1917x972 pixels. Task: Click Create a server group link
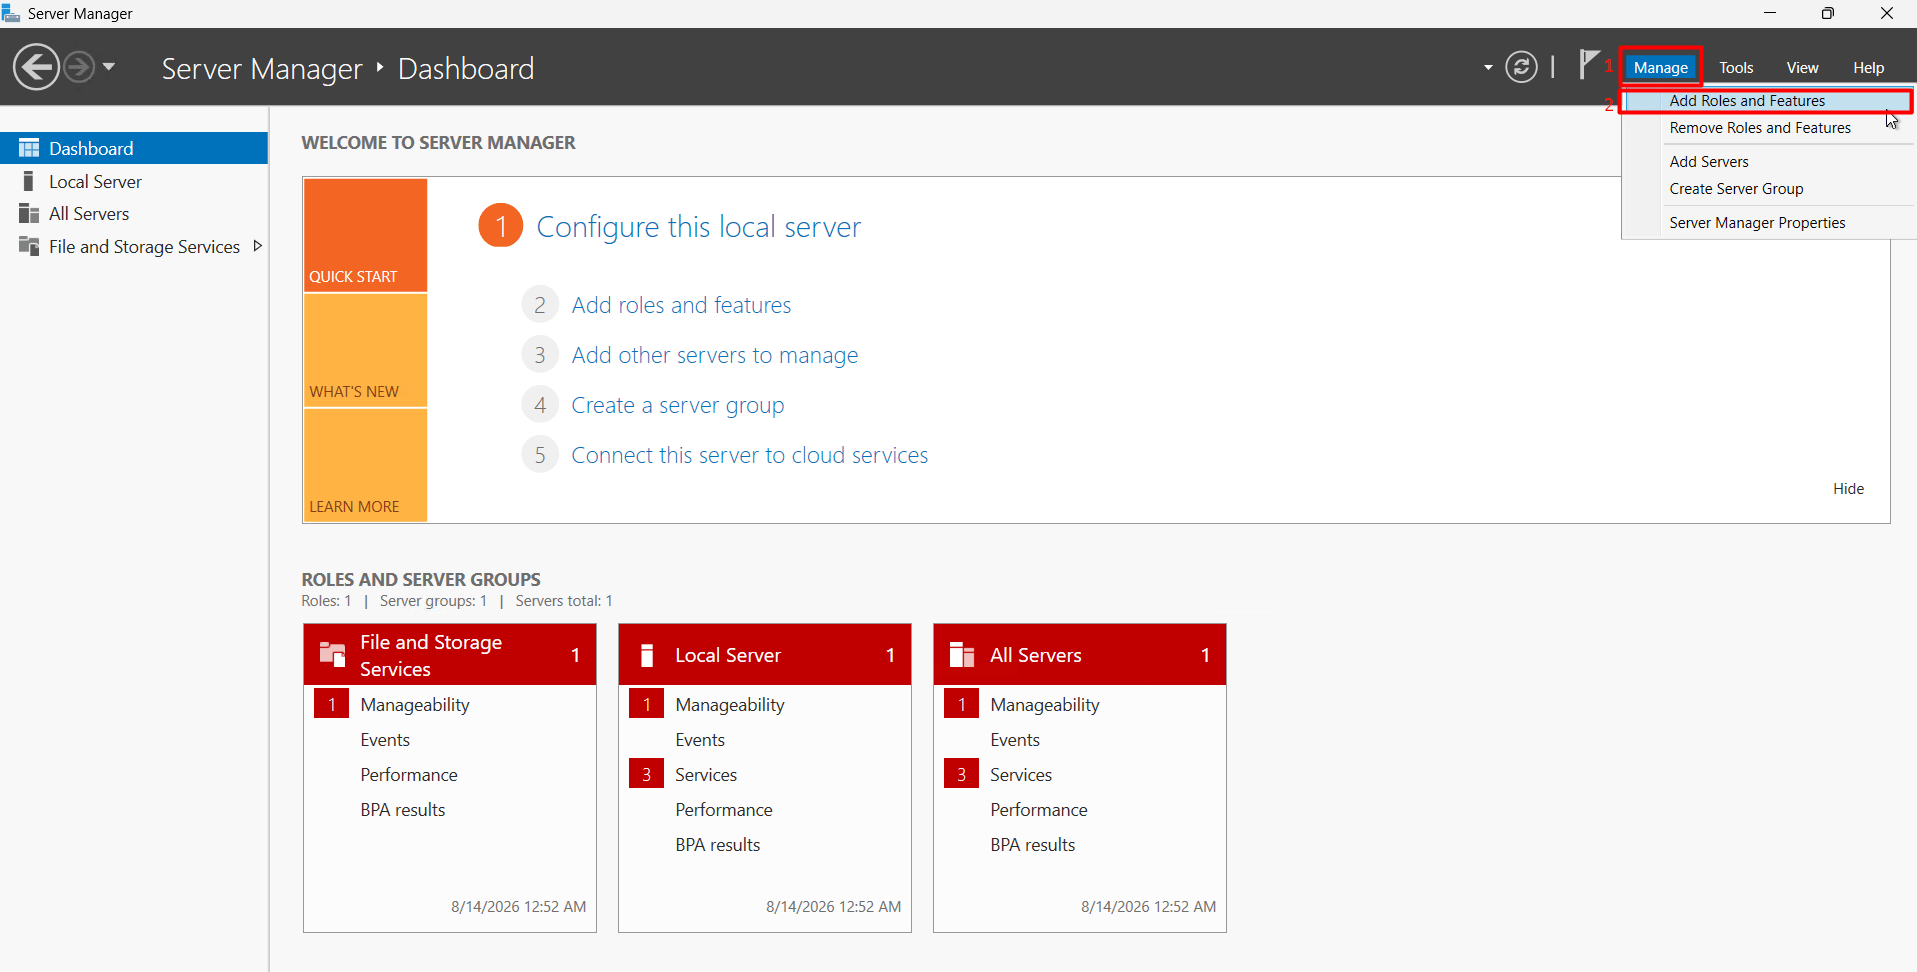(x=678, y=405)
